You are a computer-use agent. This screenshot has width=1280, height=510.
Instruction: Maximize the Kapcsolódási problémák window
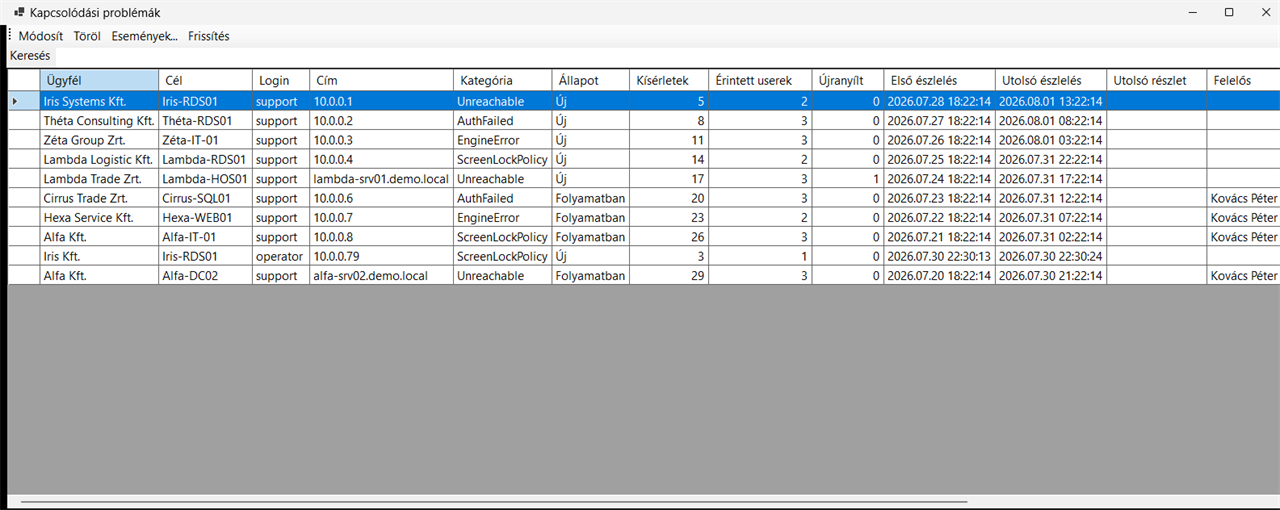[1229, 12]
